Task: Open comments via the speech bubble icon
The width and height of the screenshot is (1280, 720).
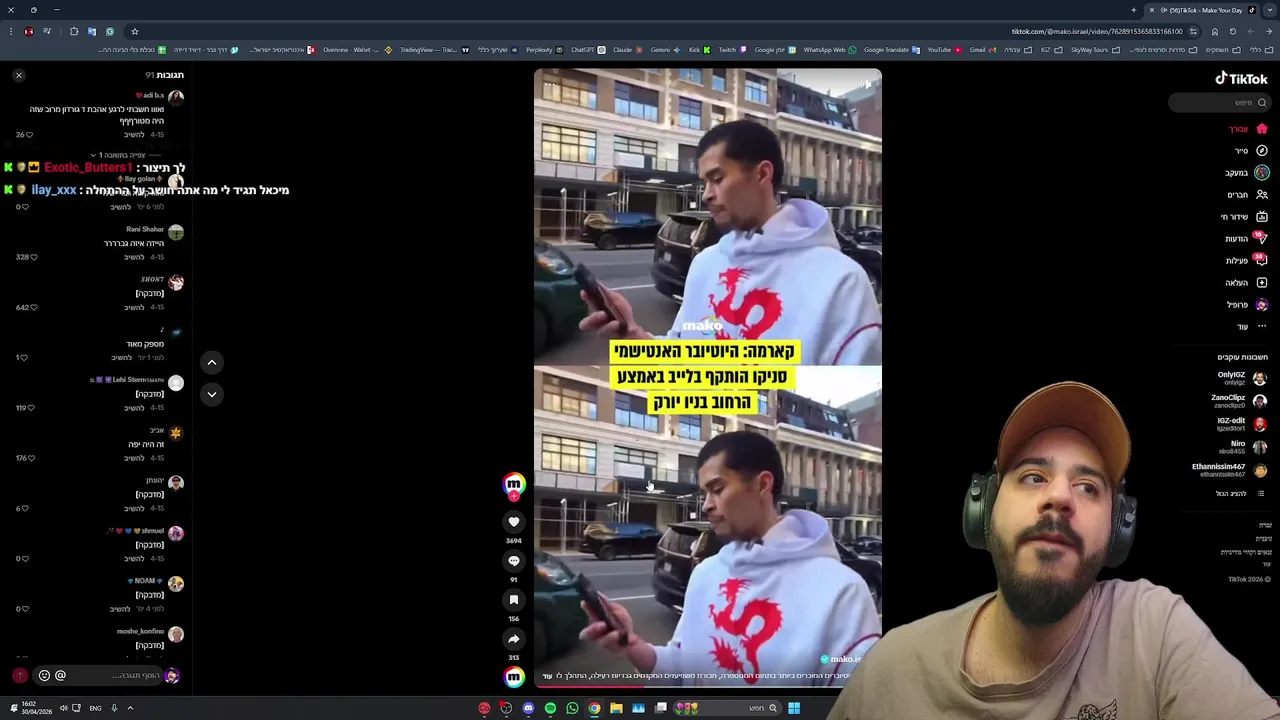Action: pos(514,561)
